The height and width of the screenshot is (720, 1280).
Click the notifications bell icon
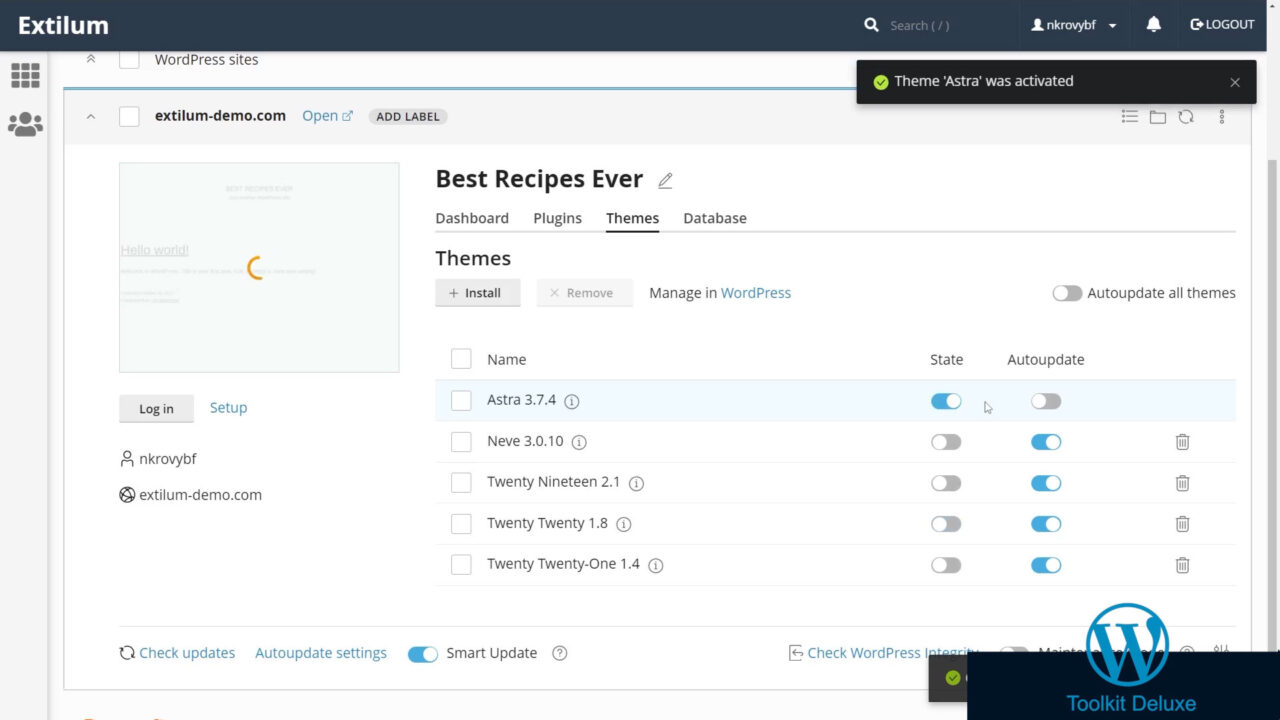1153,25
